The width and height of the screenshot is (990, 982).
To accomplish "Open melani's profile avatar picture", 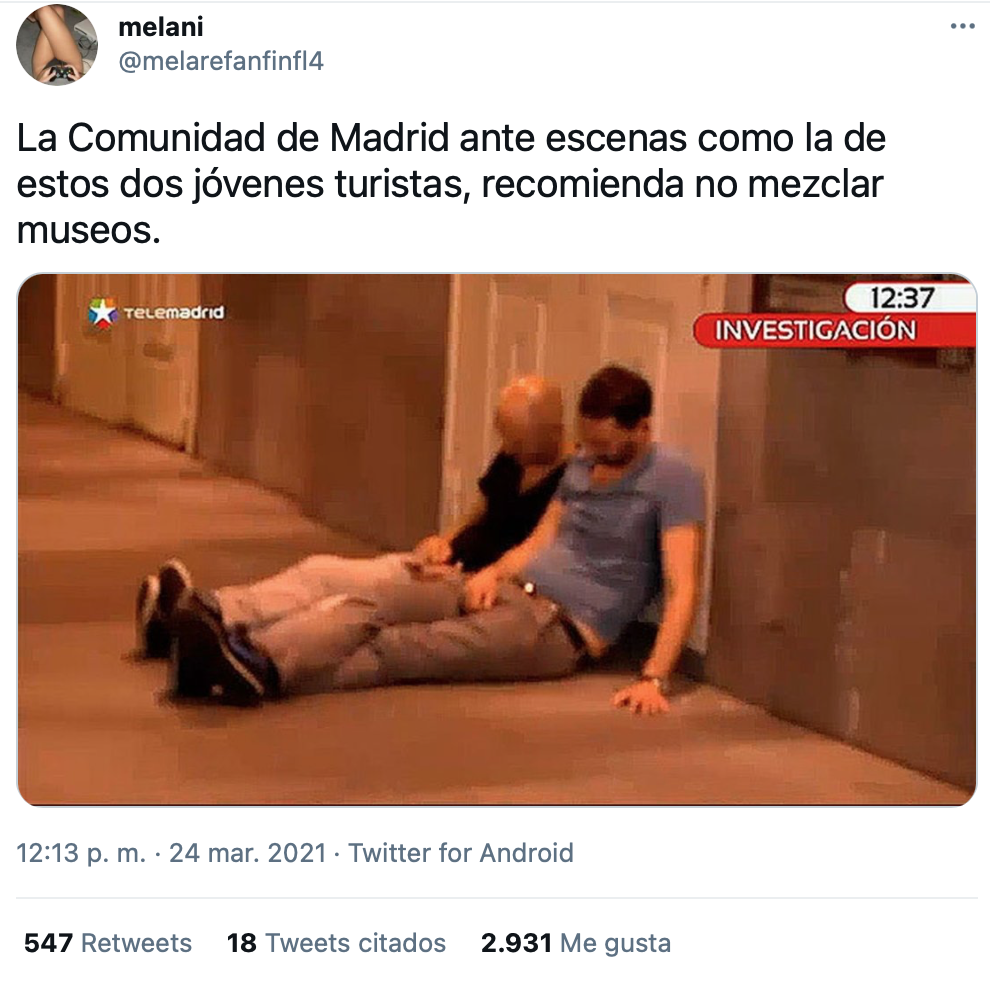I will click(57, 44).
